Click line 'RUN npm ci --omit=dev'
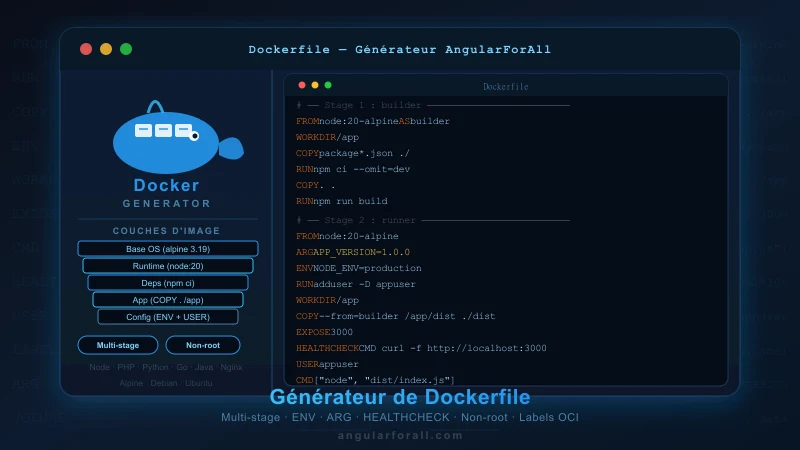The width and height of the screenshot is (800, 450). point(353,169)
